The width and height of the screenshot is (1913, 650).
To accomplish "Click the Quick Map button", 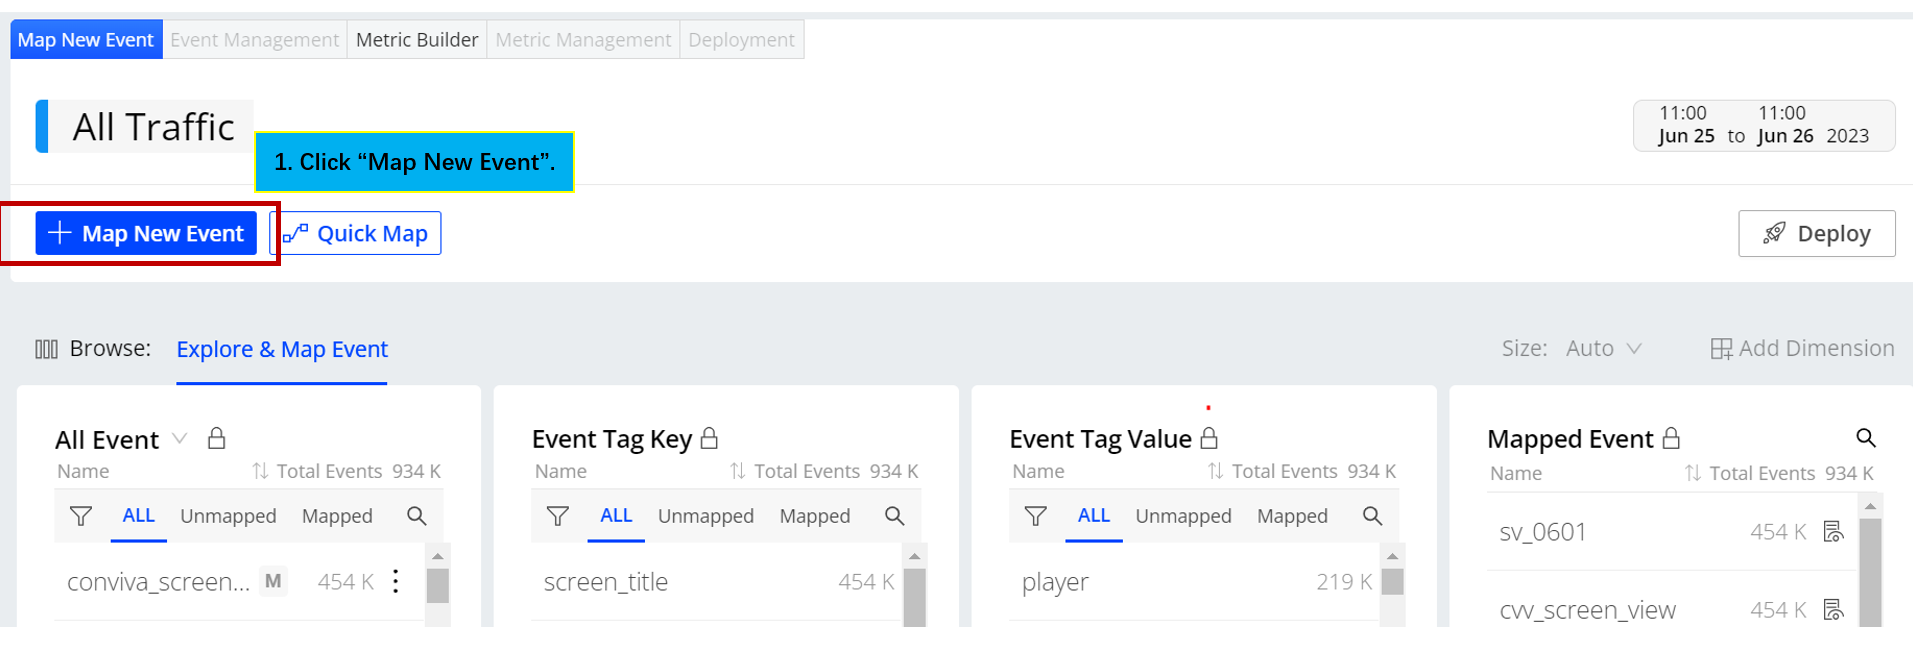I will [x=355, y=233].
